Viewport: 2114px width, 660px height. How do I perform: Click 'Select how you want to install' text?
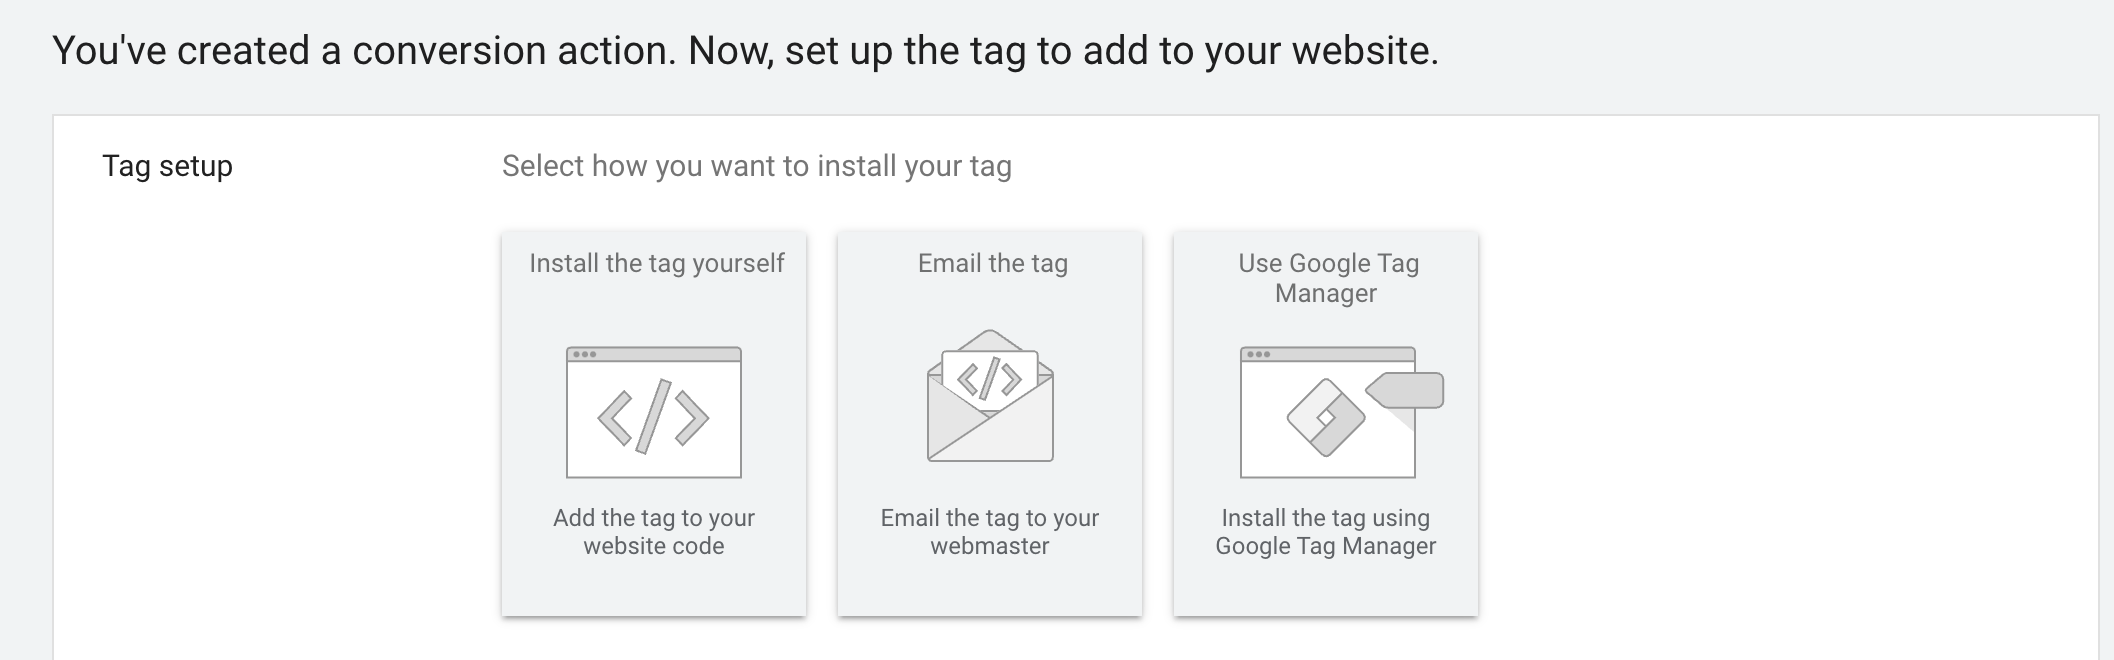756,166
